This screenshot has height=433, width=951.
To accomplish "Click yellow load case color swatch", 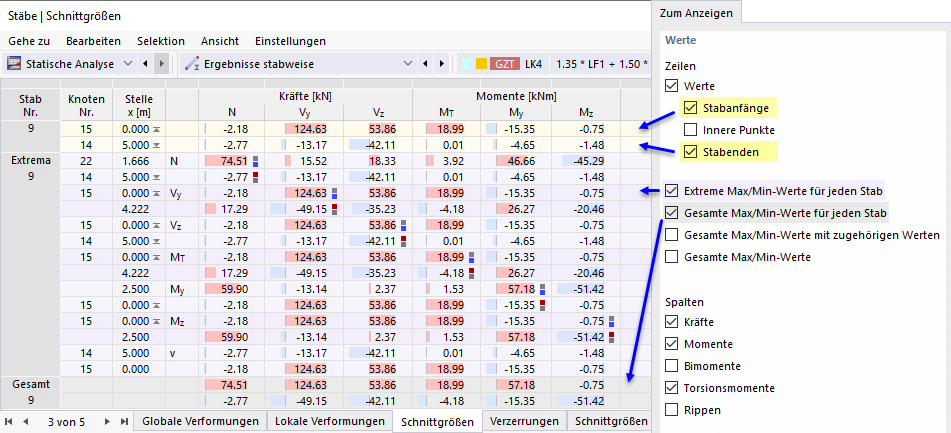I will [x=482, y=64].
